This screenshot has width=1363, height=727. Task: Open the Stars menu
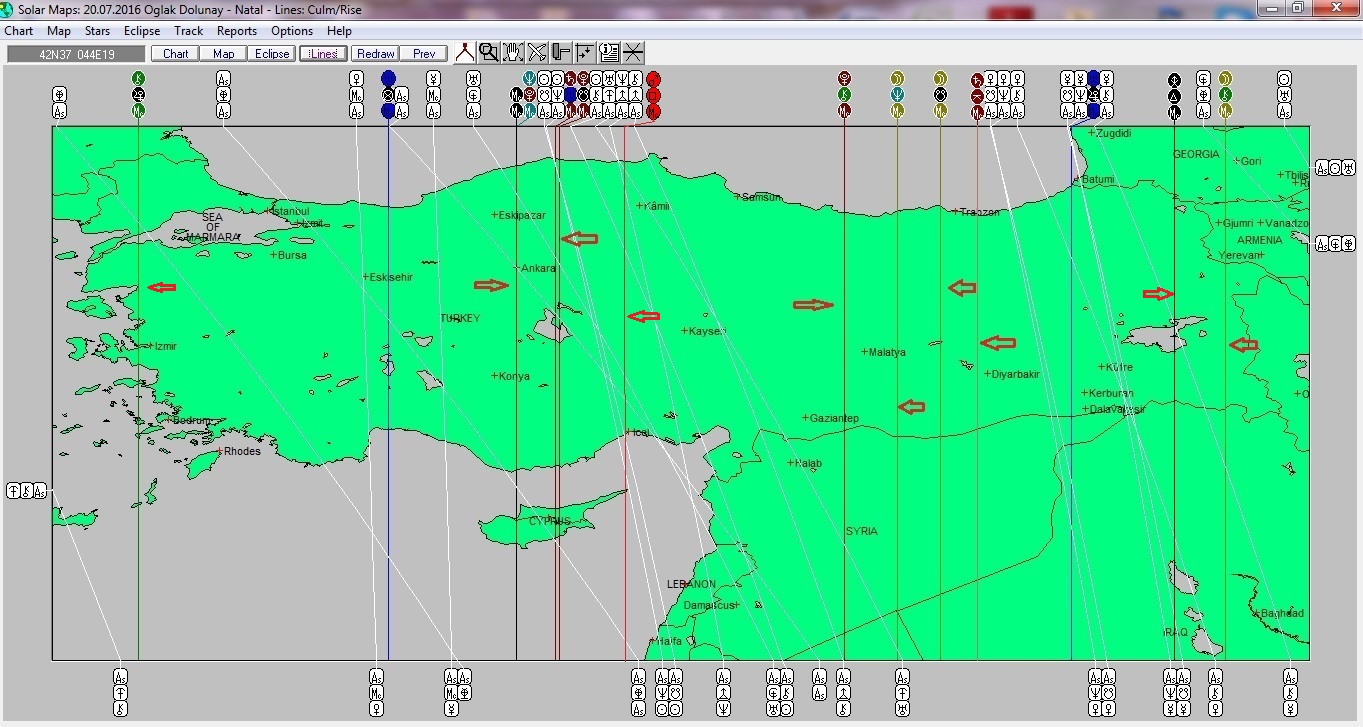[x=97, y=31]
